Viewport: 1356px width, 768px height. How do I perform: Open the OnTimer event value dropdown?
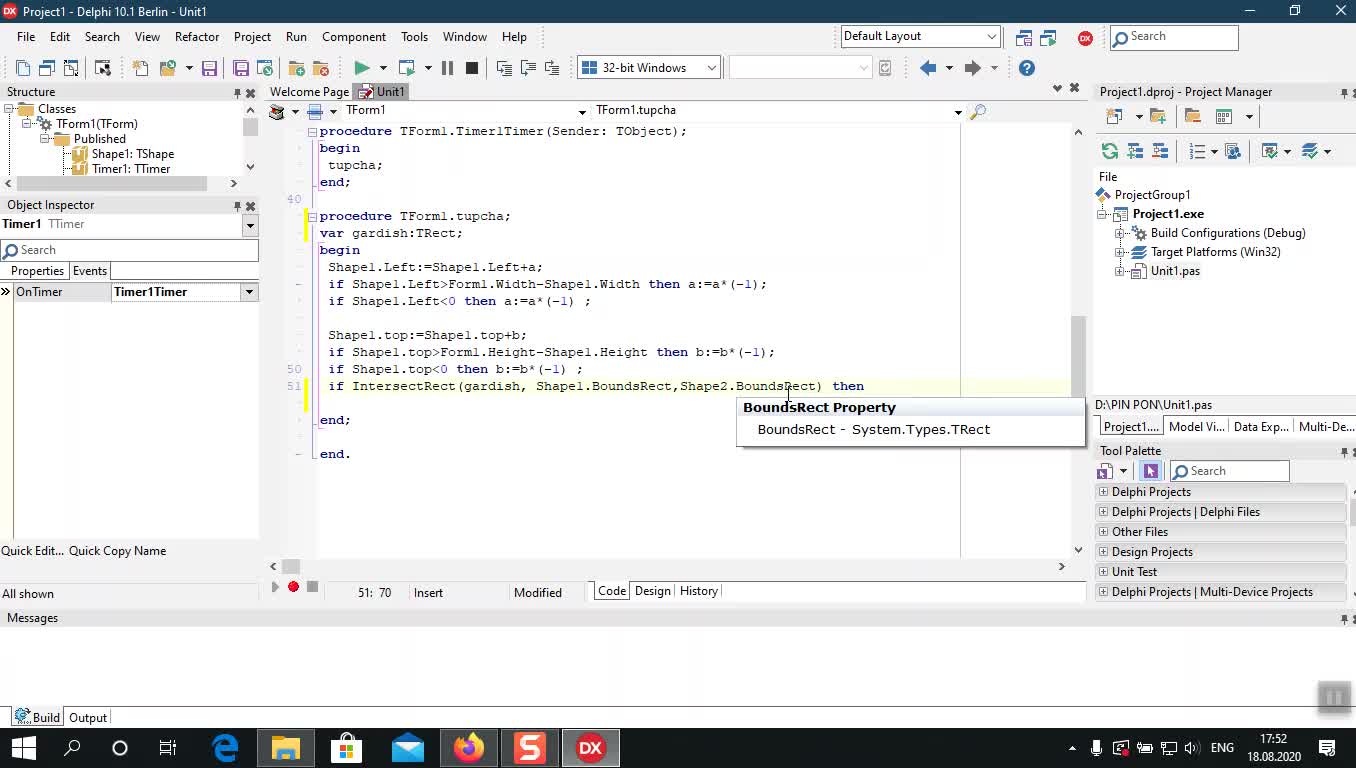(249, 292)
